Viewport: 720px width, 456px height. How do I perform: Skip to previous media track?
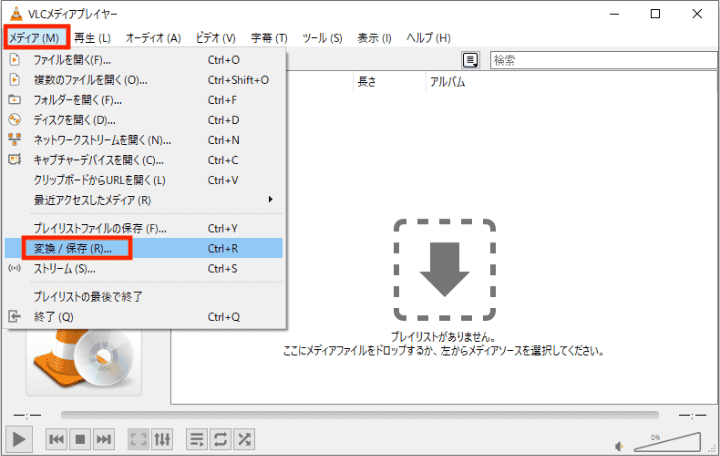pyautogui.click(x=56, y=439)
